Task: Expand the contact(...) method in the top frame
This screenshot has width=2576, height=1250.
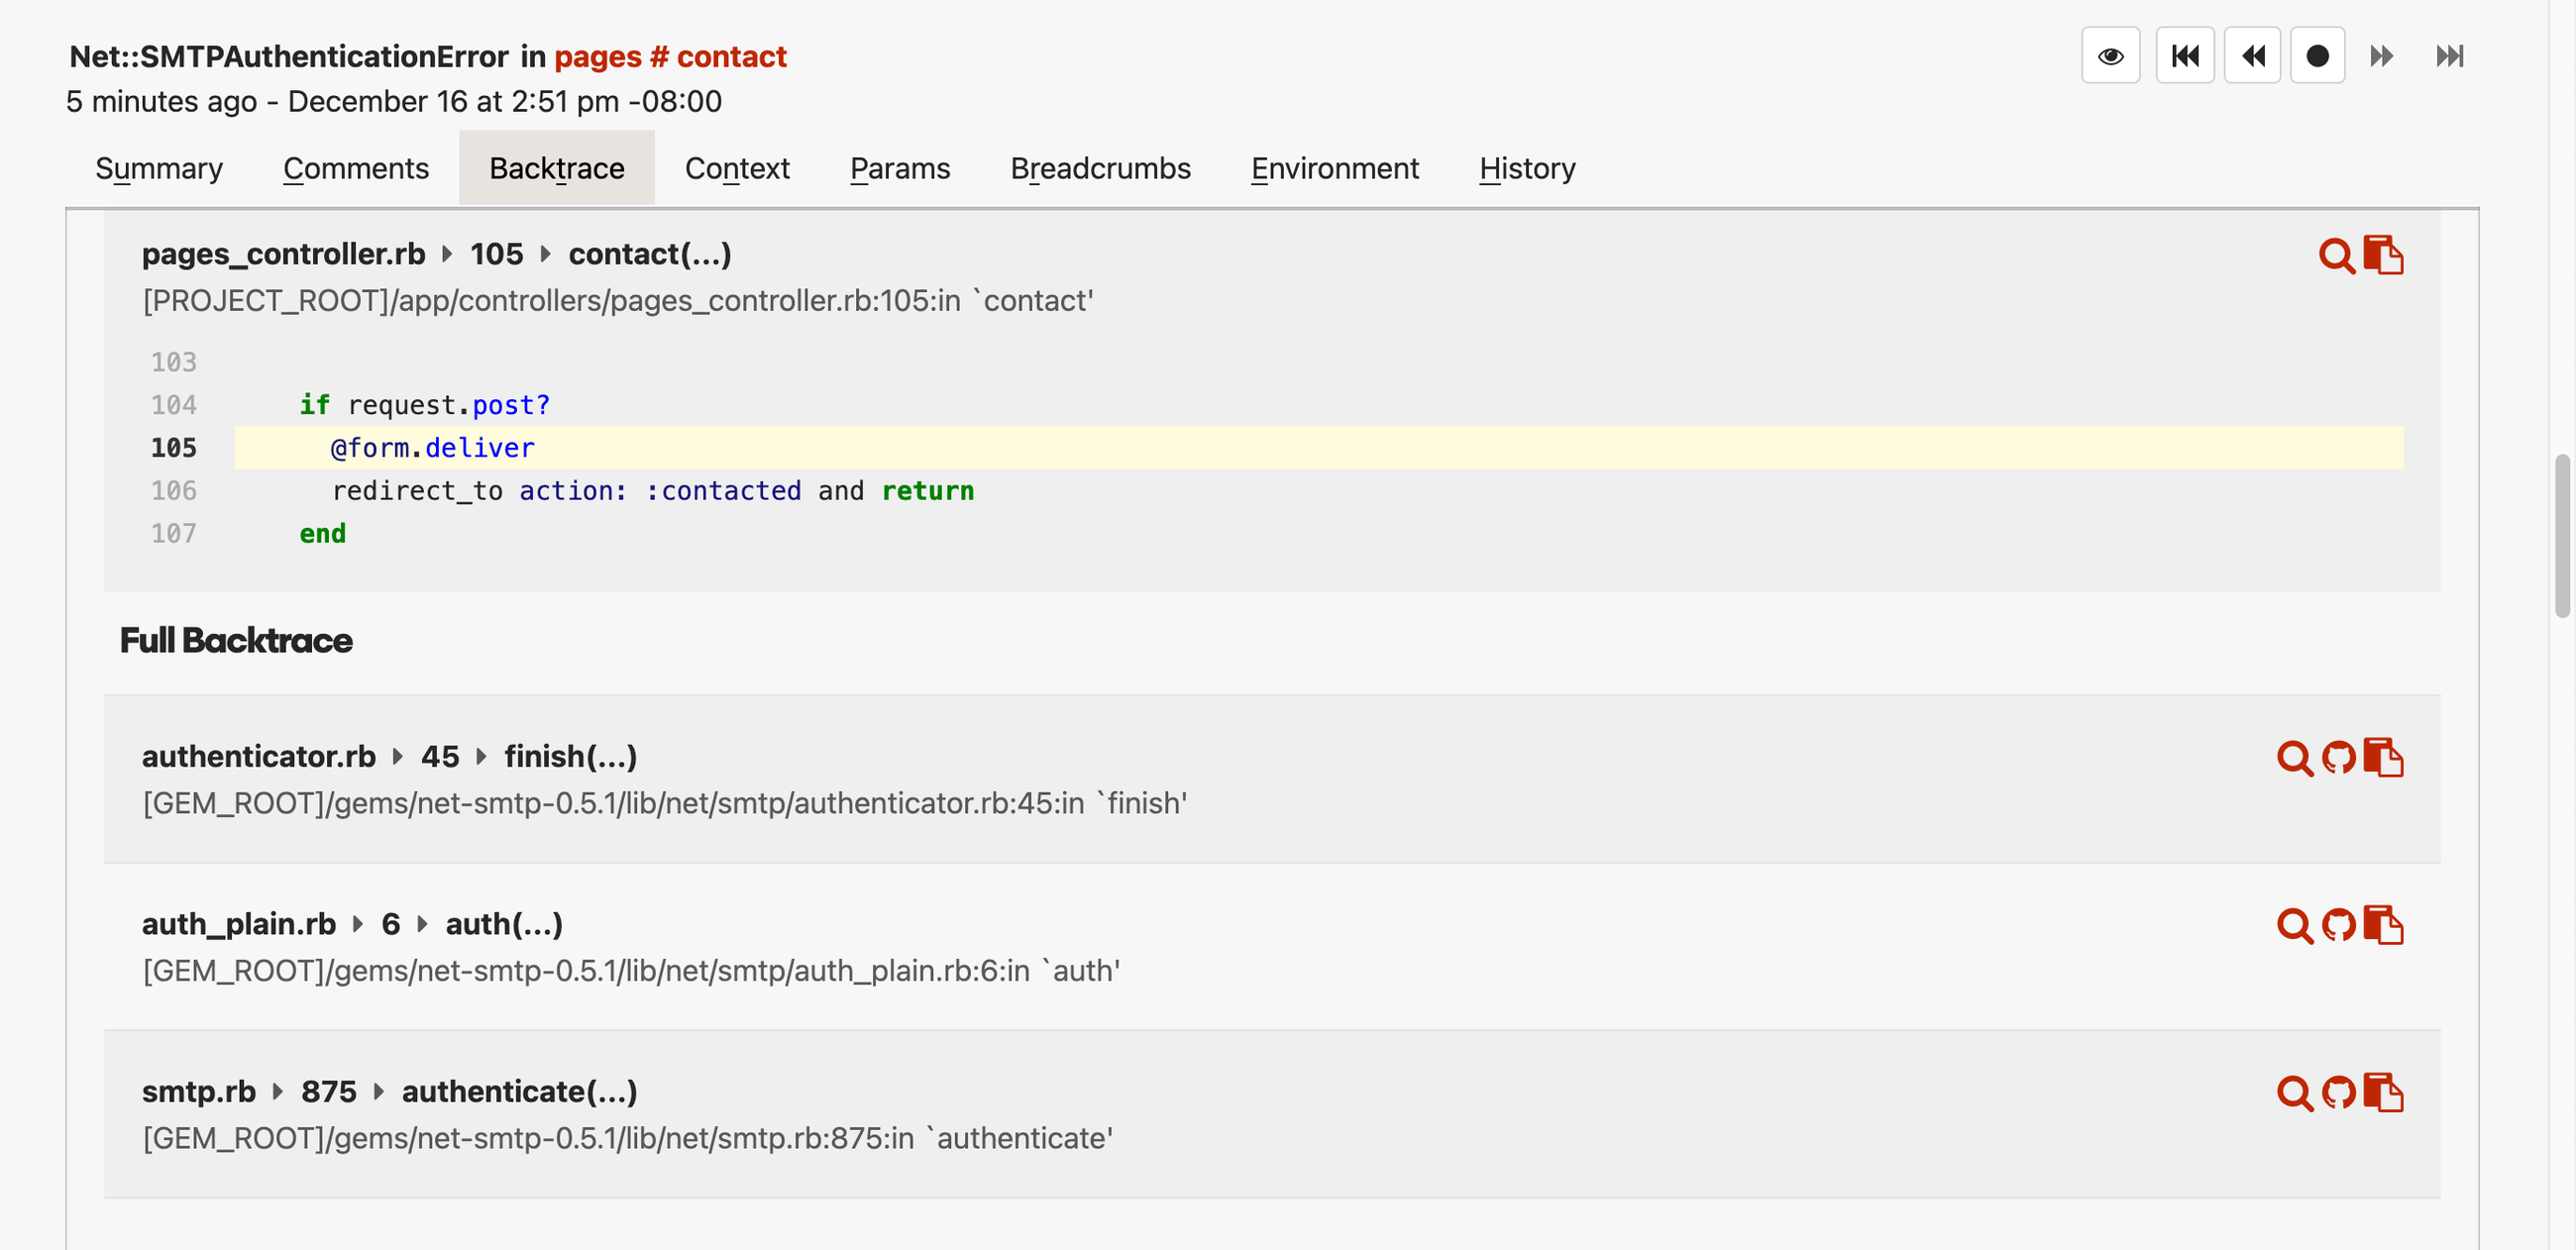Action: tap(650, 254)
